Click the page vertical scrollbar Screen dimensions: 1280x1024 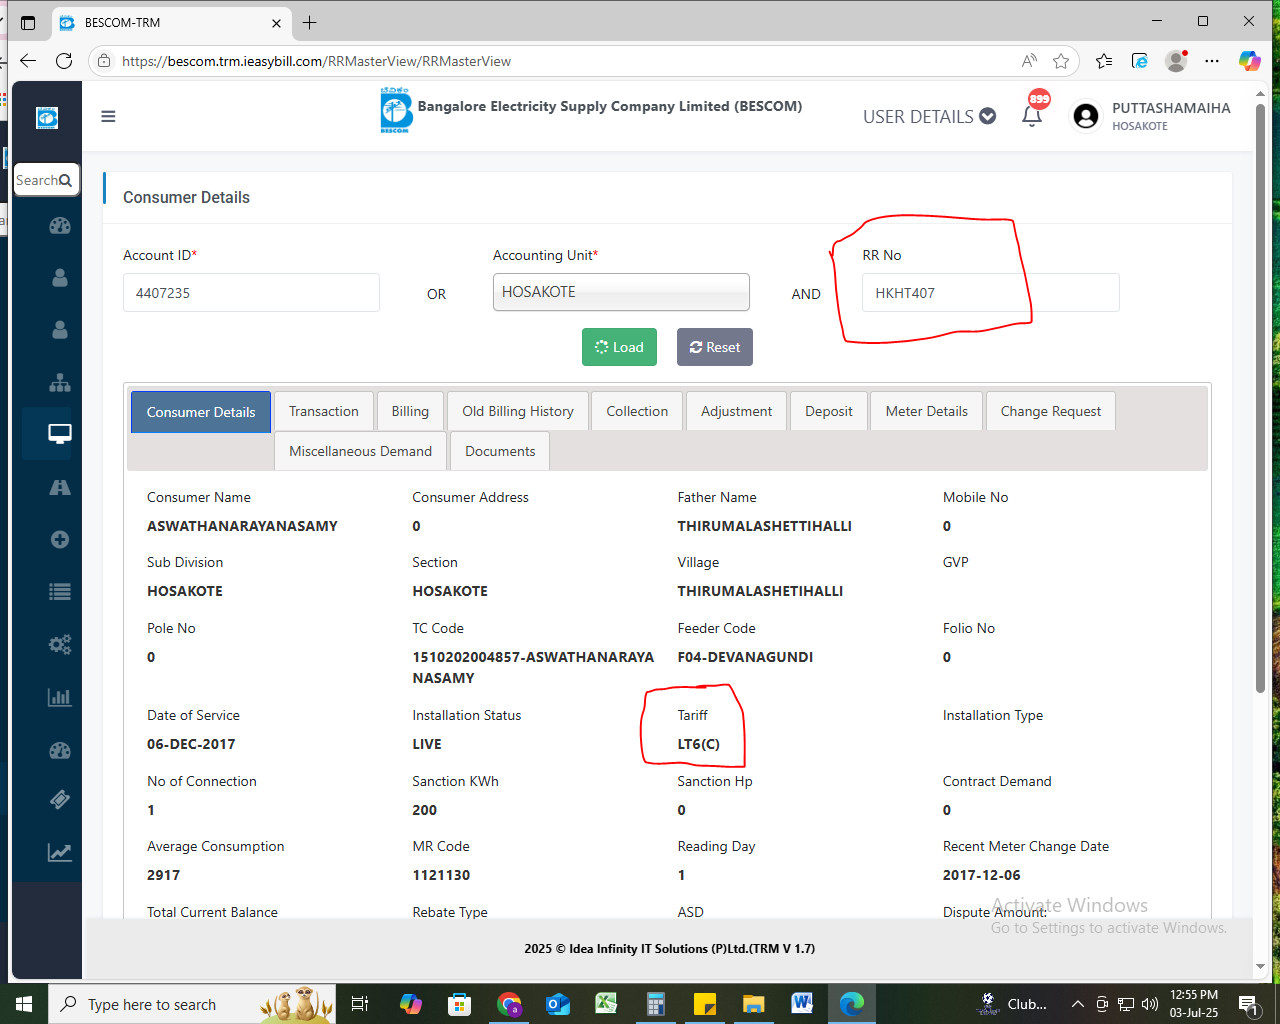click(x=1260, y=398)
